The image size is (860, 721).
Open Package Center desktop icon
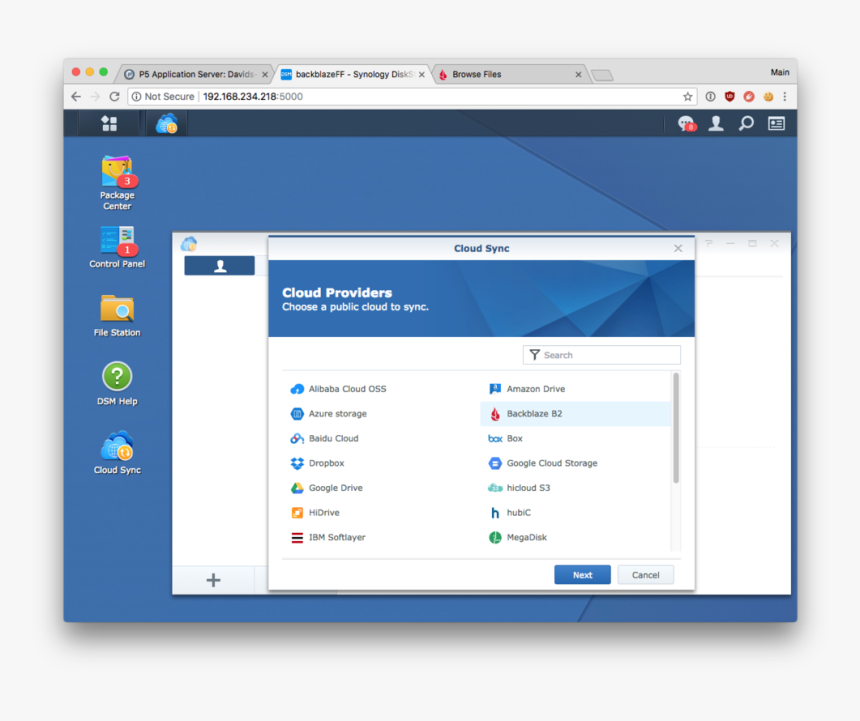117,183
